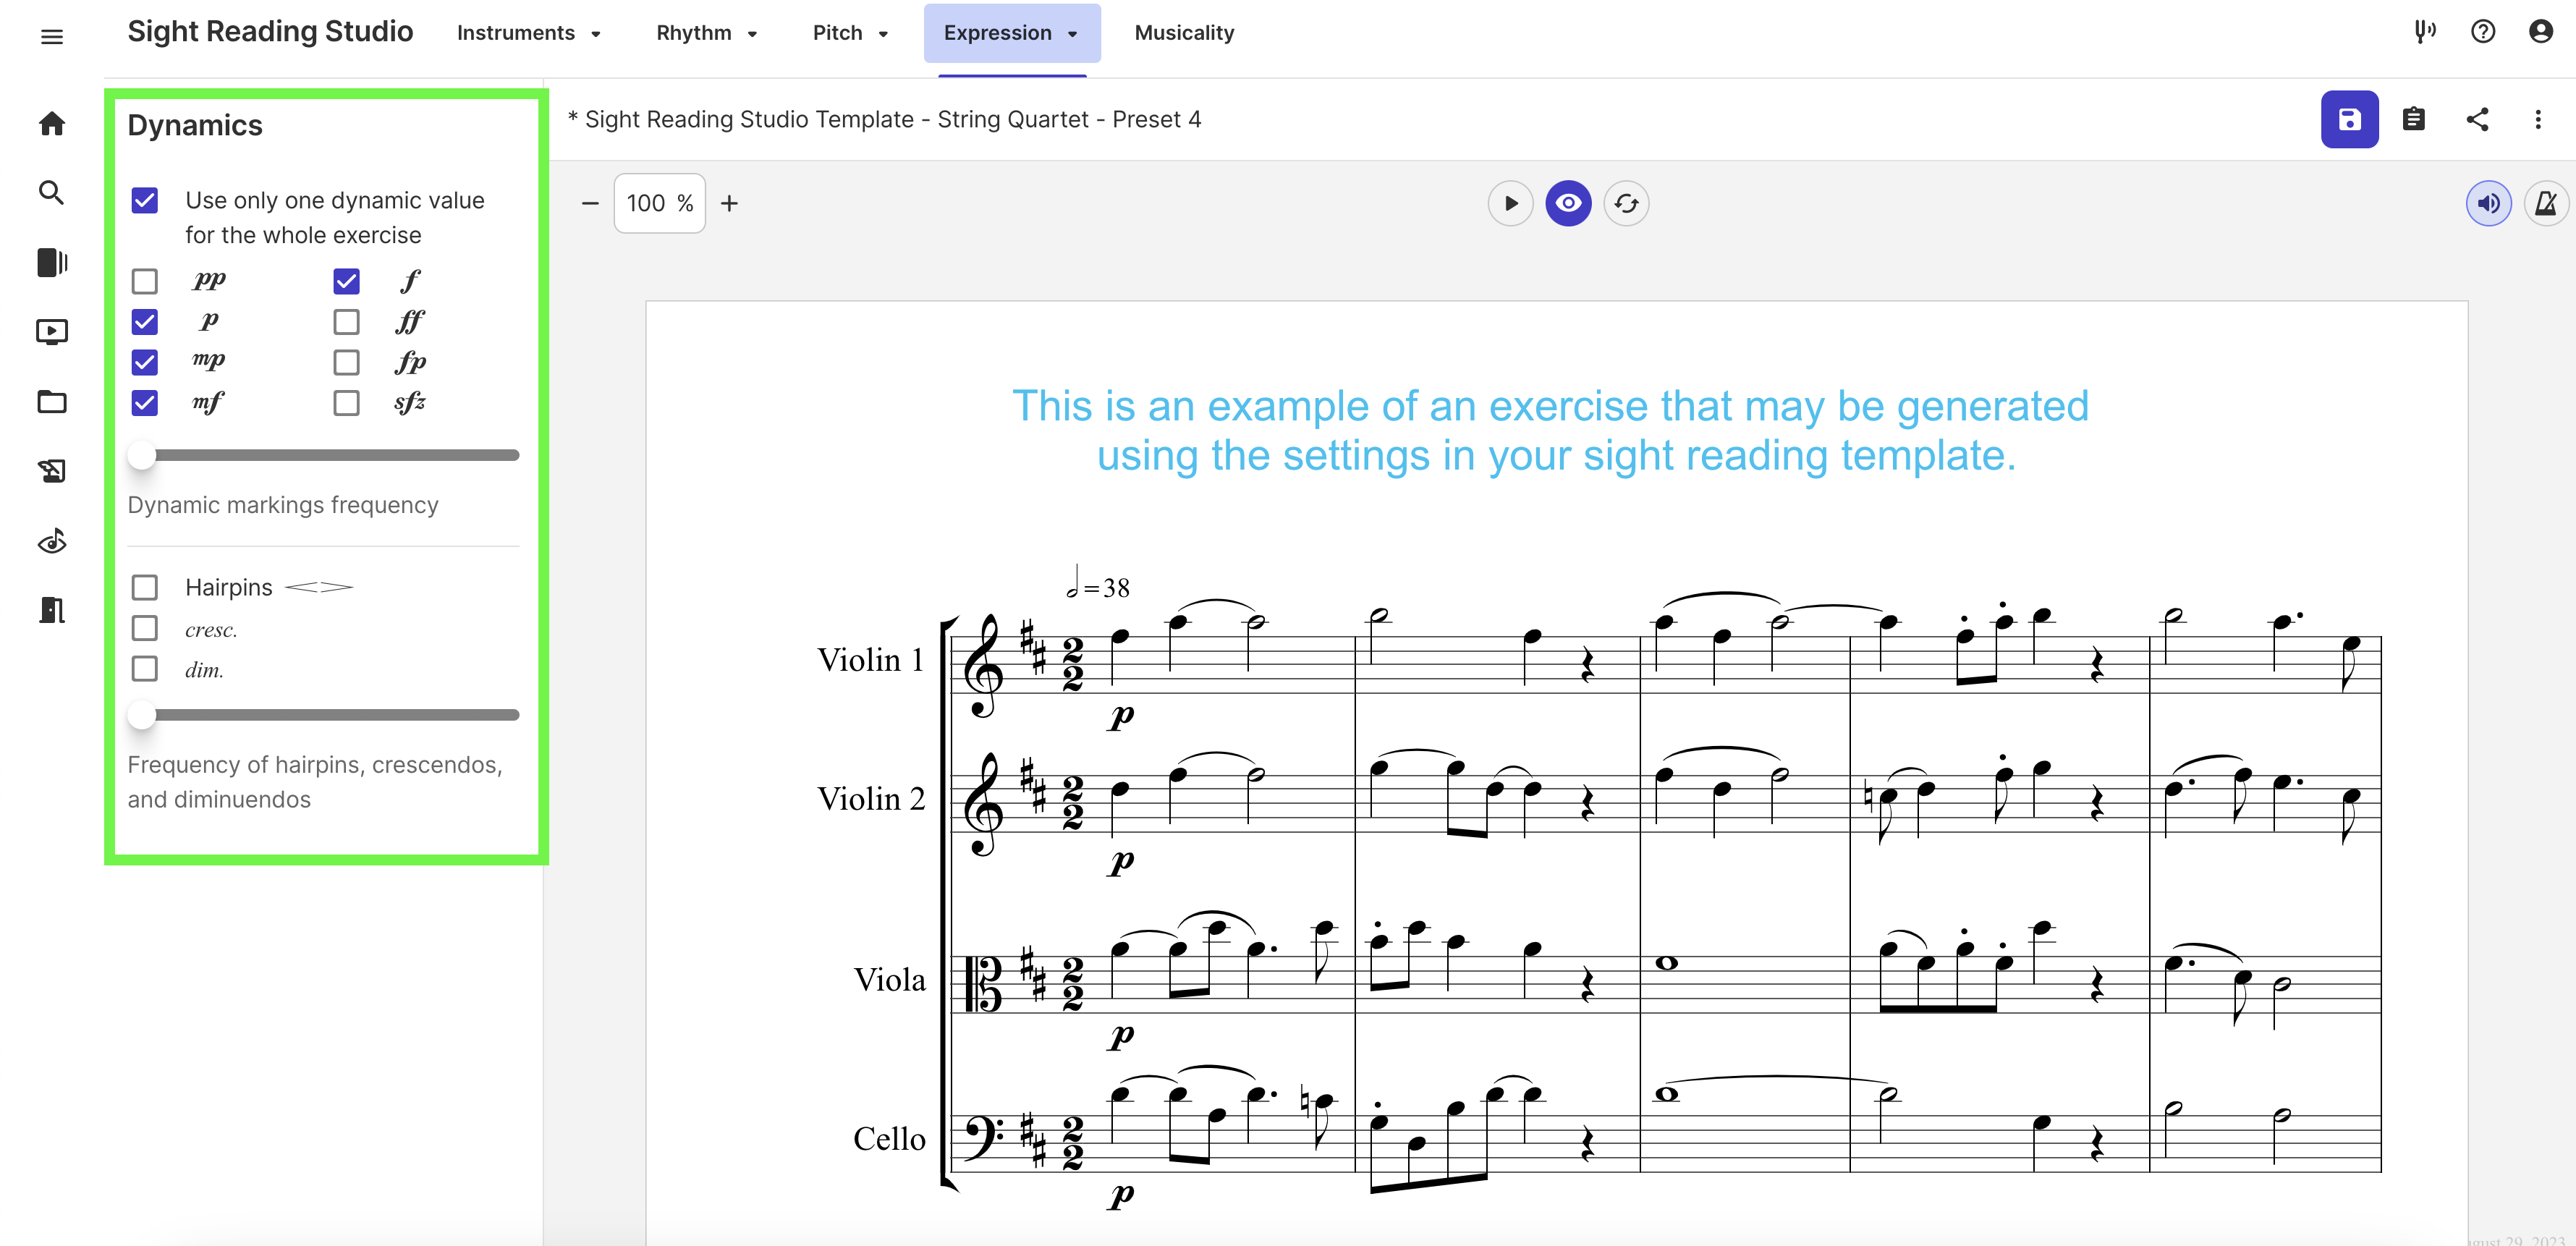This screenshot has width=2576, height=1246.
Task: Open the library book icon in sidebar
Action: [x=52, y=262]
